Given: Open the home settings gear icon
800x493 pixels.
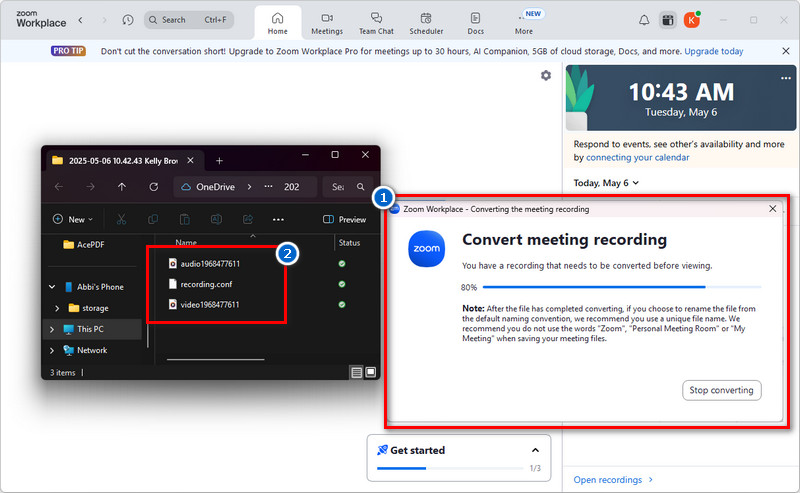Looking at the screenshot, I should click(x=546, y=76).
